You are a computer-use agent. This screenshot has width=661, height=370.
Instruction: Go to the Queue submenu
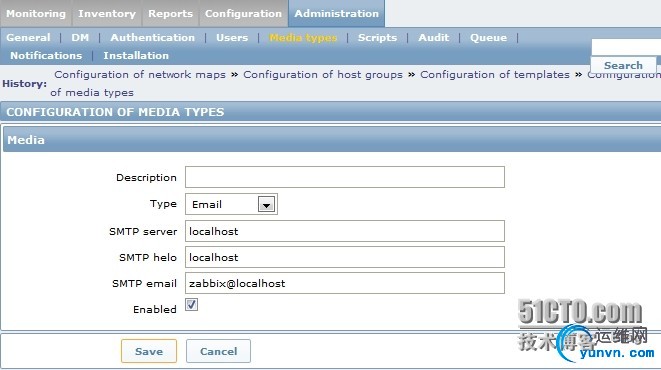tap(488, 38)
